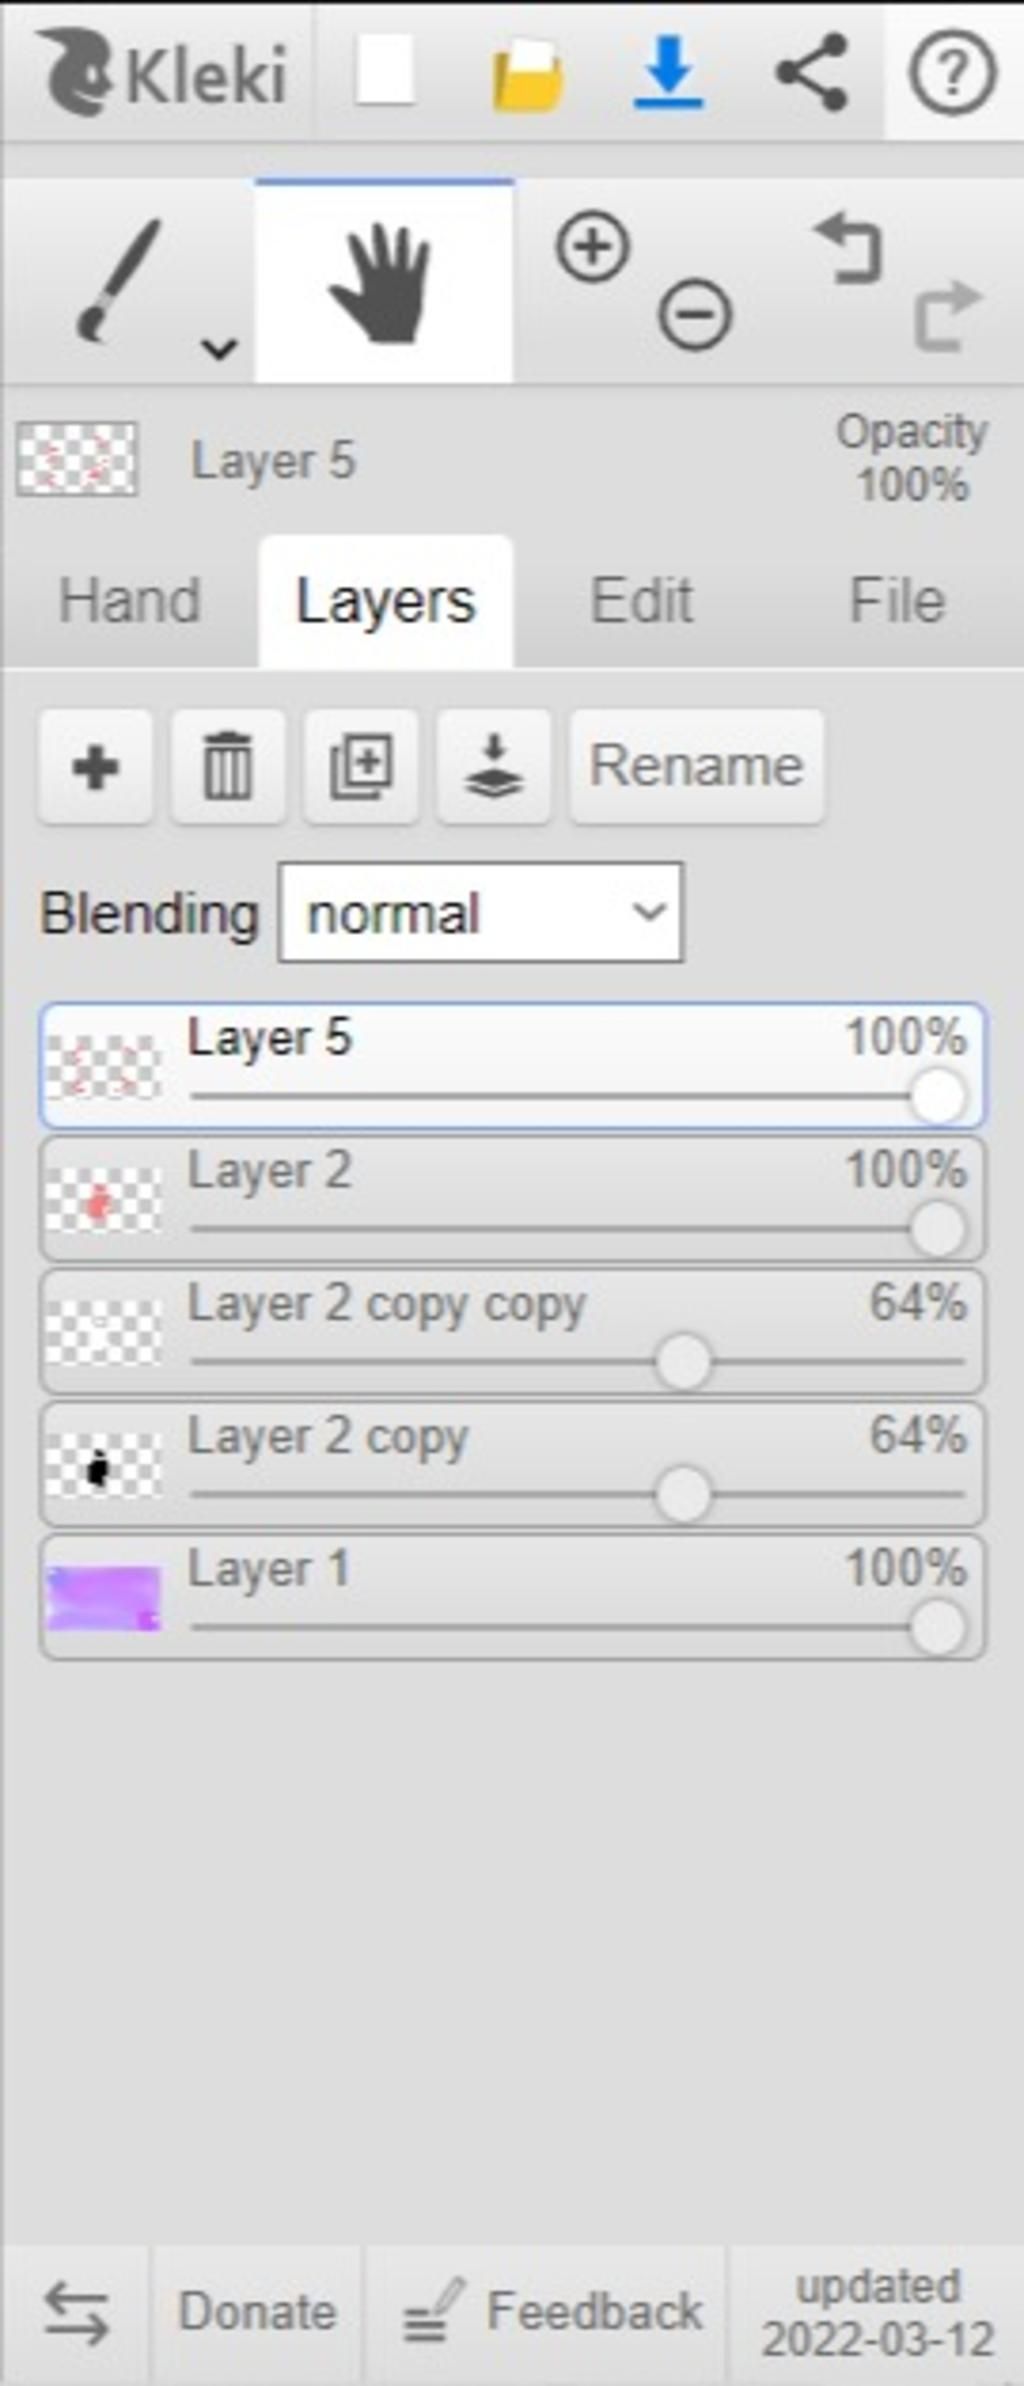Switch to the Edit tab

click(641, 601)
